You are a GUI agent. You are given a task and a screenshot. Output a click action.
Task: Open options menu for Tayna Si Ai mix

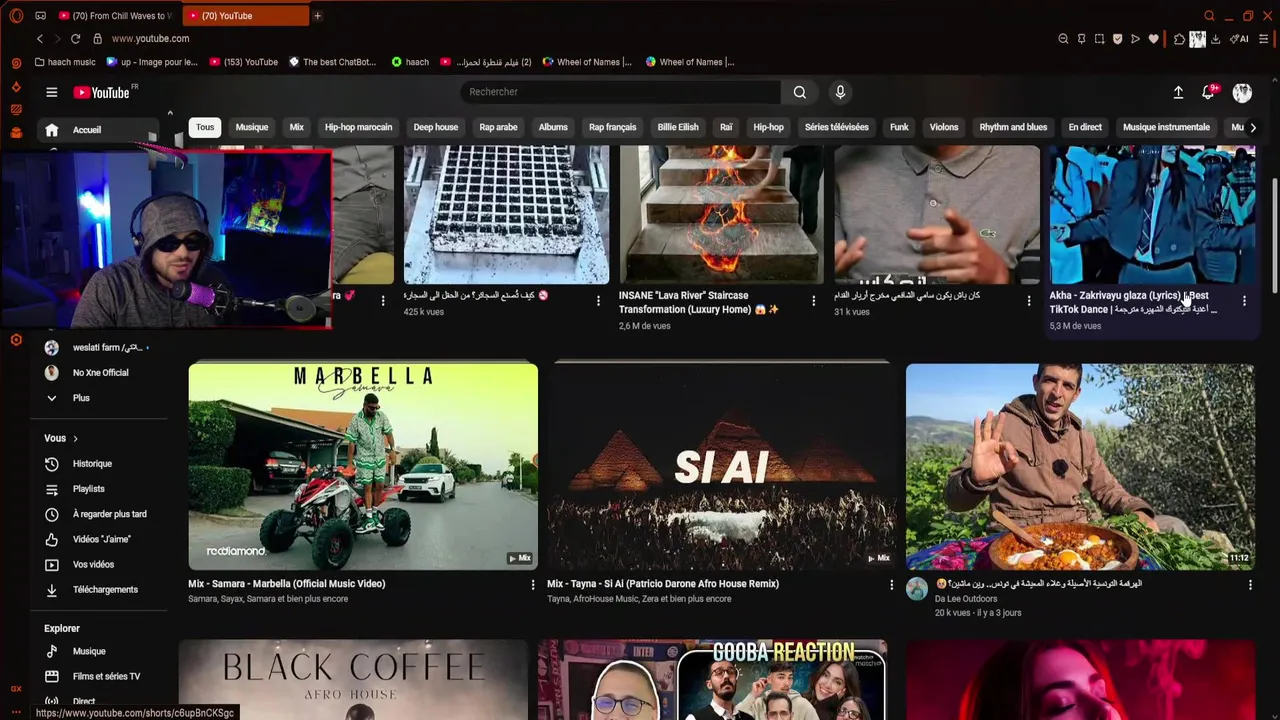pyautogui.click(x=891, y=585)
